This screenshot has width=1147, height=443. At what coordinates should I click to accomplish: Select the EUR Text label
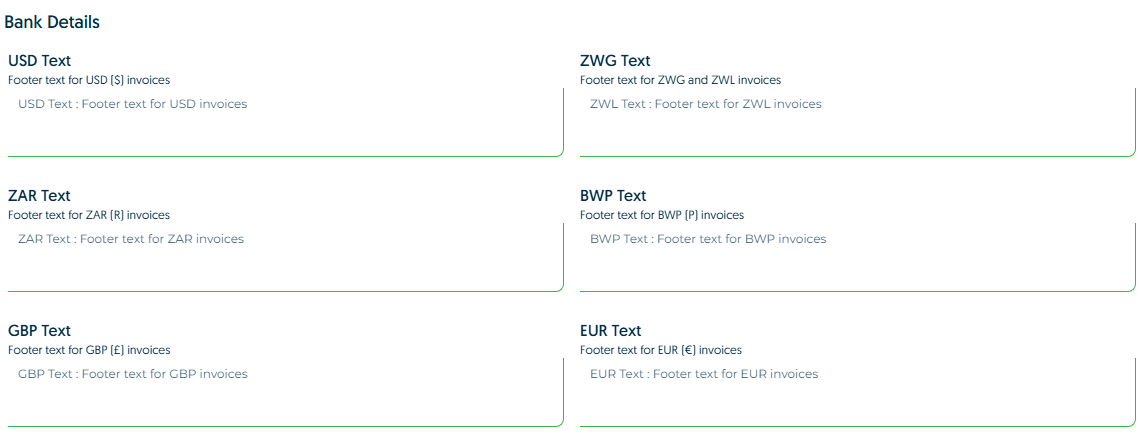pos(610,331)
